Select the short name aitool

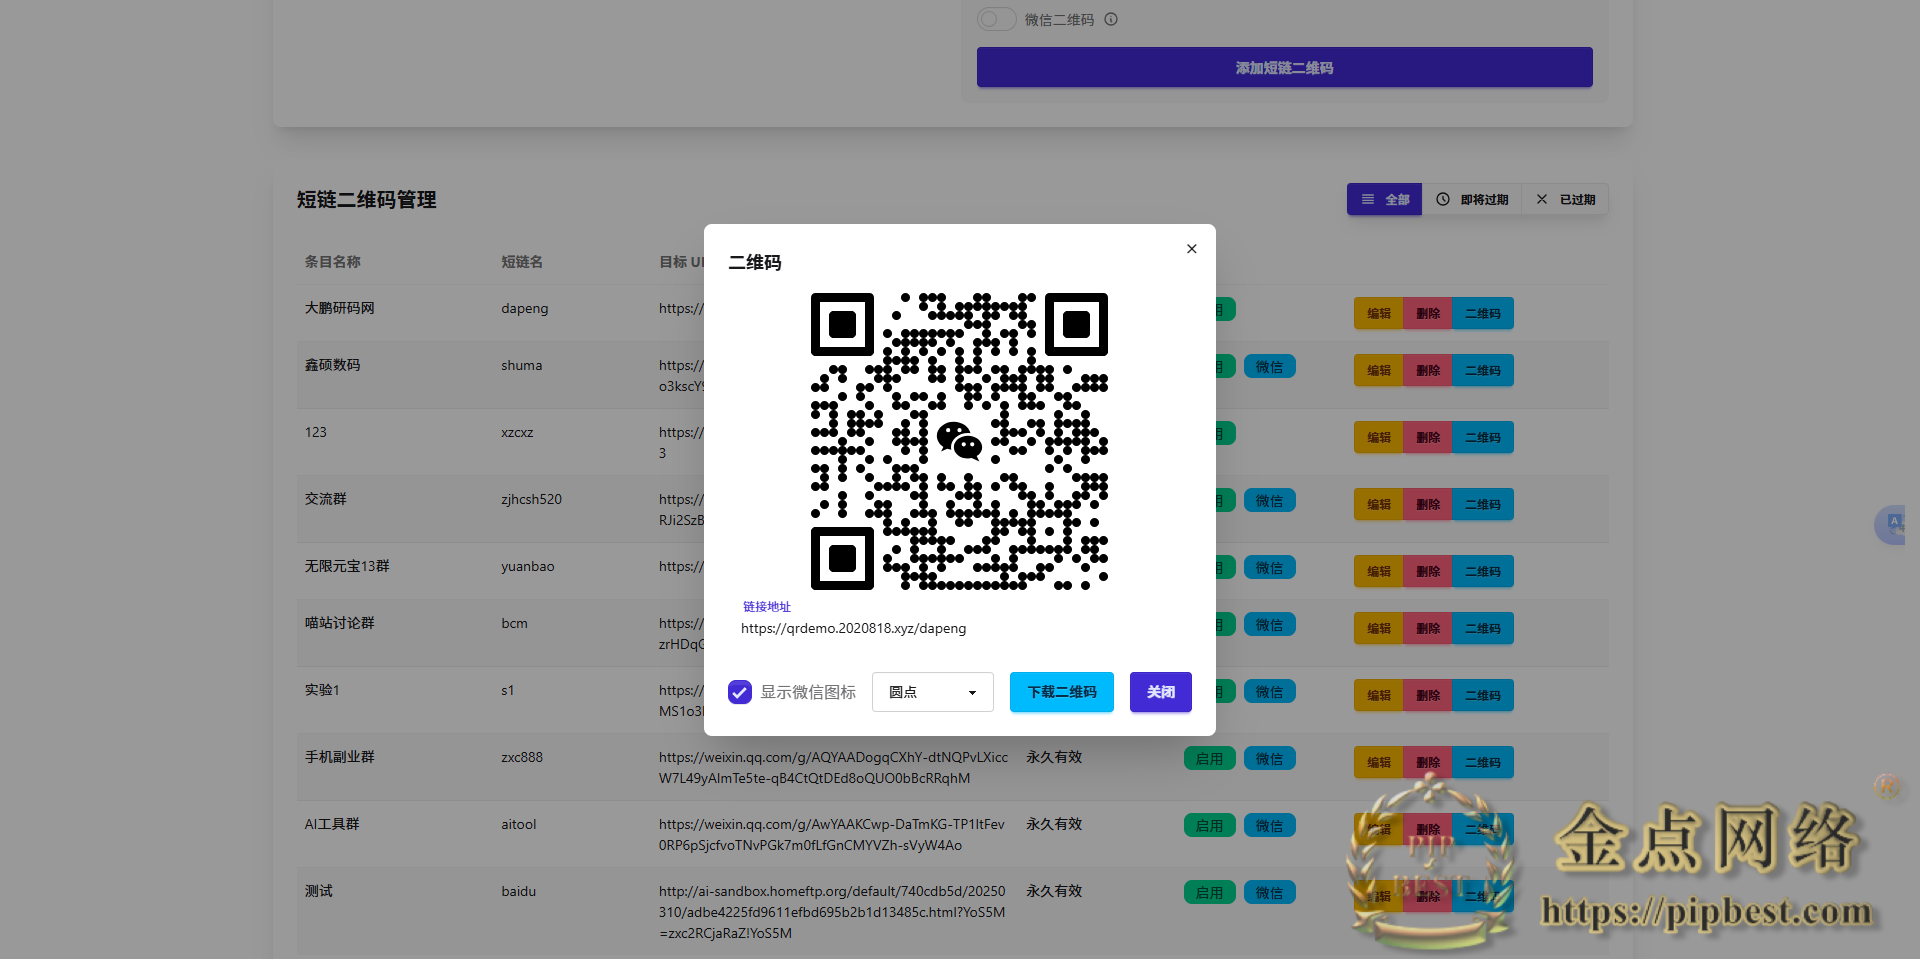click(519, 824)
